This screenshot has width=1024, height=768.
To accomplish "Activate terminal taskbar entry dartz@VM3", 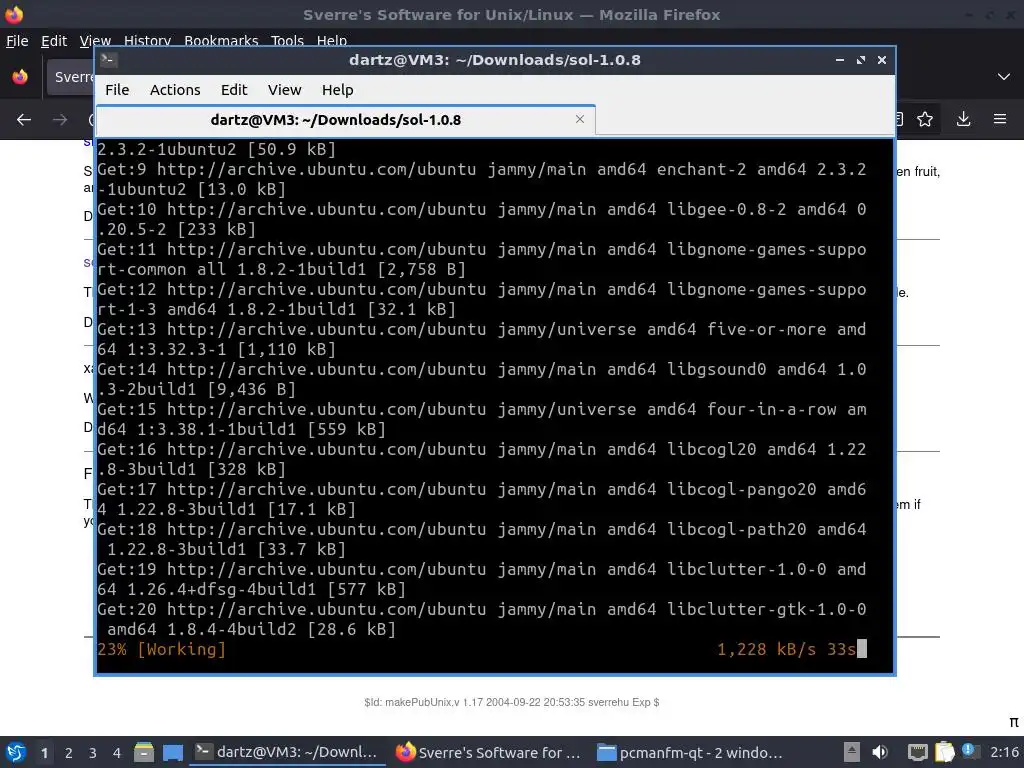I will [287, 752].
